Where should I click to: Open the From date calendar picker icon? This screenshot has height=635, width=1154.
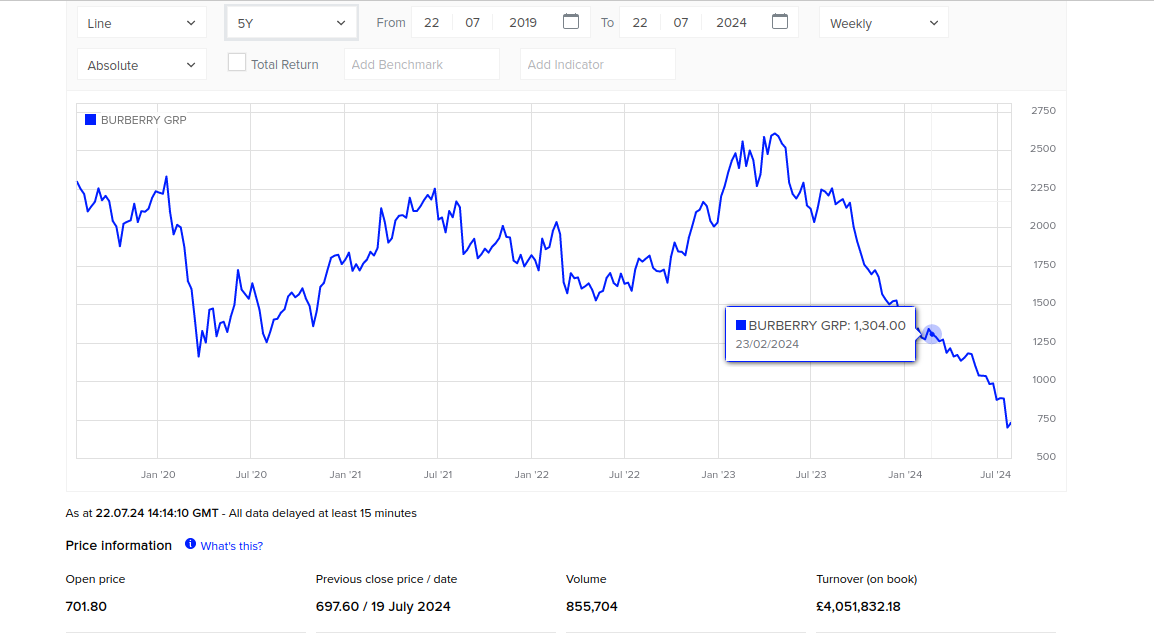click(x=571, y=22)
